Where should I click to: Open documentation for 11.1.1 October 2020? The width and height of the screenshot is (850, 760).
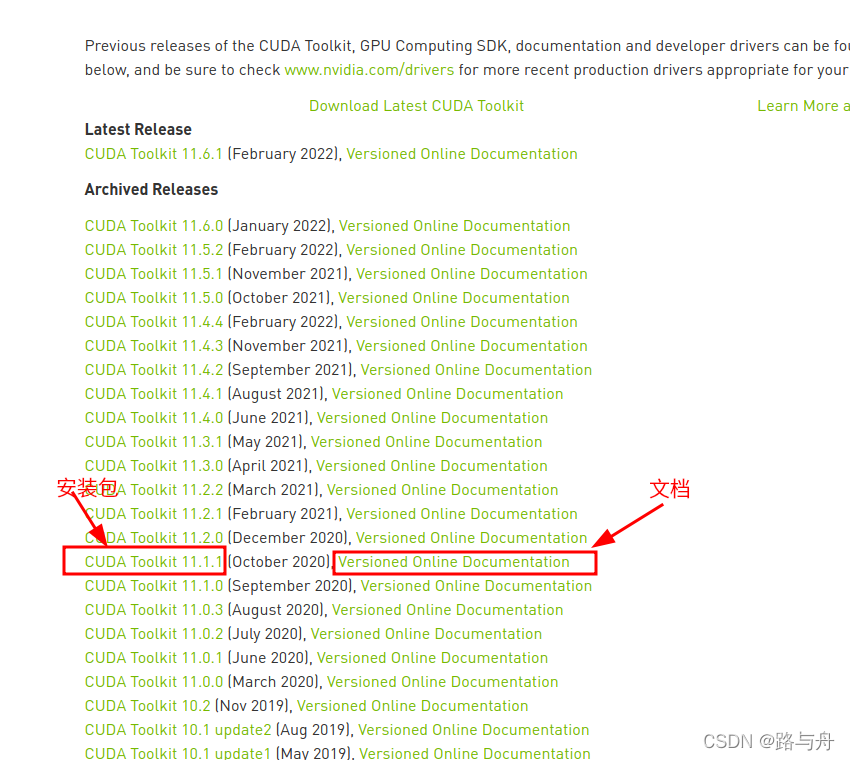454,562
